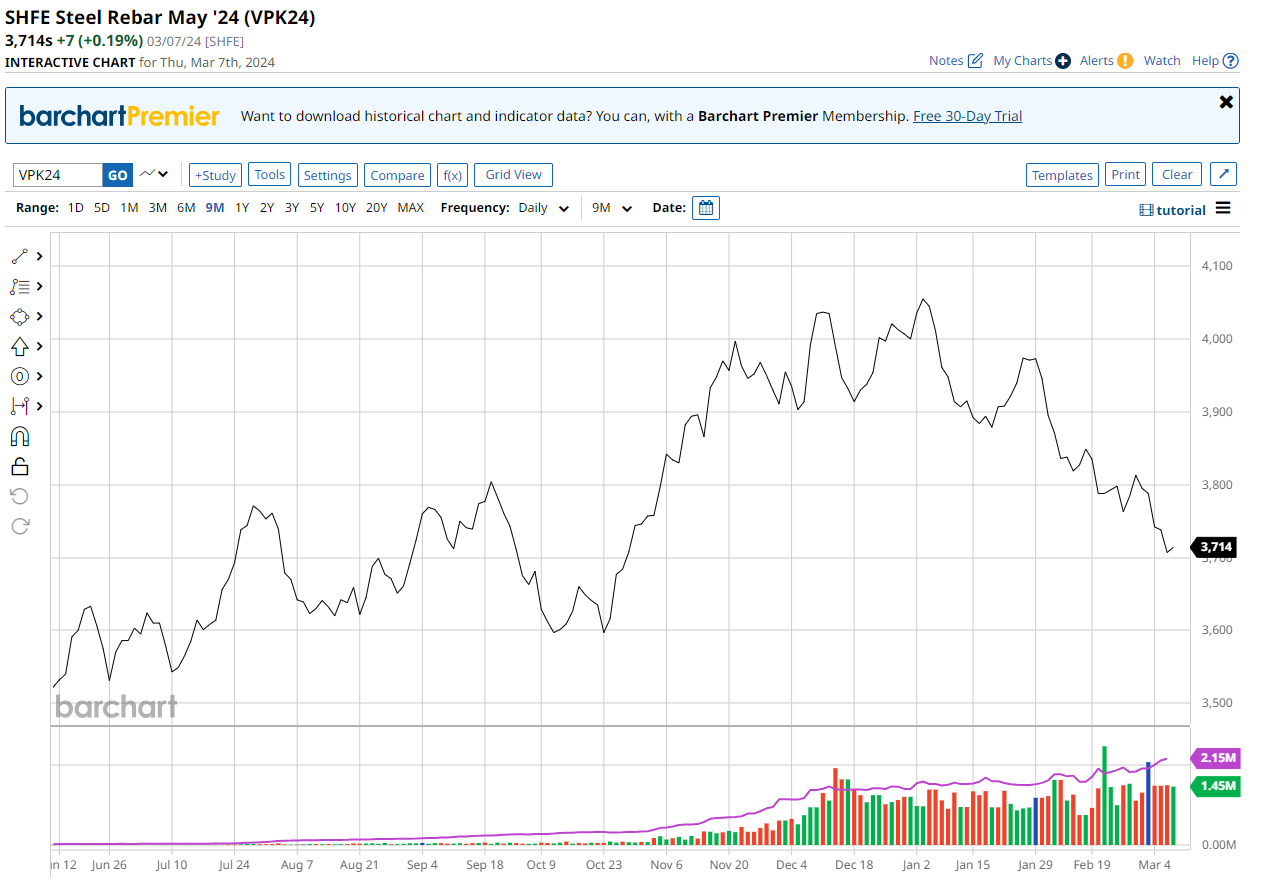The width and height of the screenshot is (1263, 888).
Task: Select the arrow marker shapes tool
Action: [x=20, y=347]
